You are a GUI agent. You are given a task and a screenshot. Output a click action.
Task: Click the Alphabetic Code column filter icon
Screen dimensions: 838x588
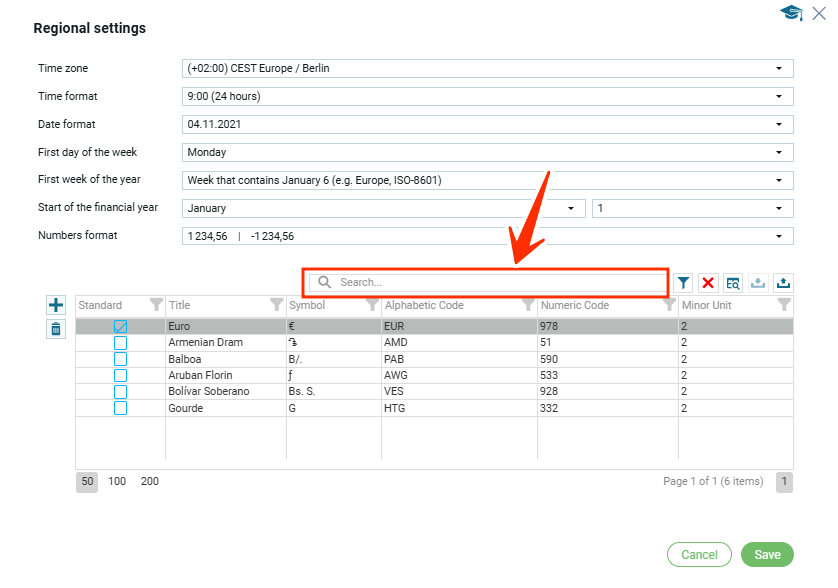[527, 305]
